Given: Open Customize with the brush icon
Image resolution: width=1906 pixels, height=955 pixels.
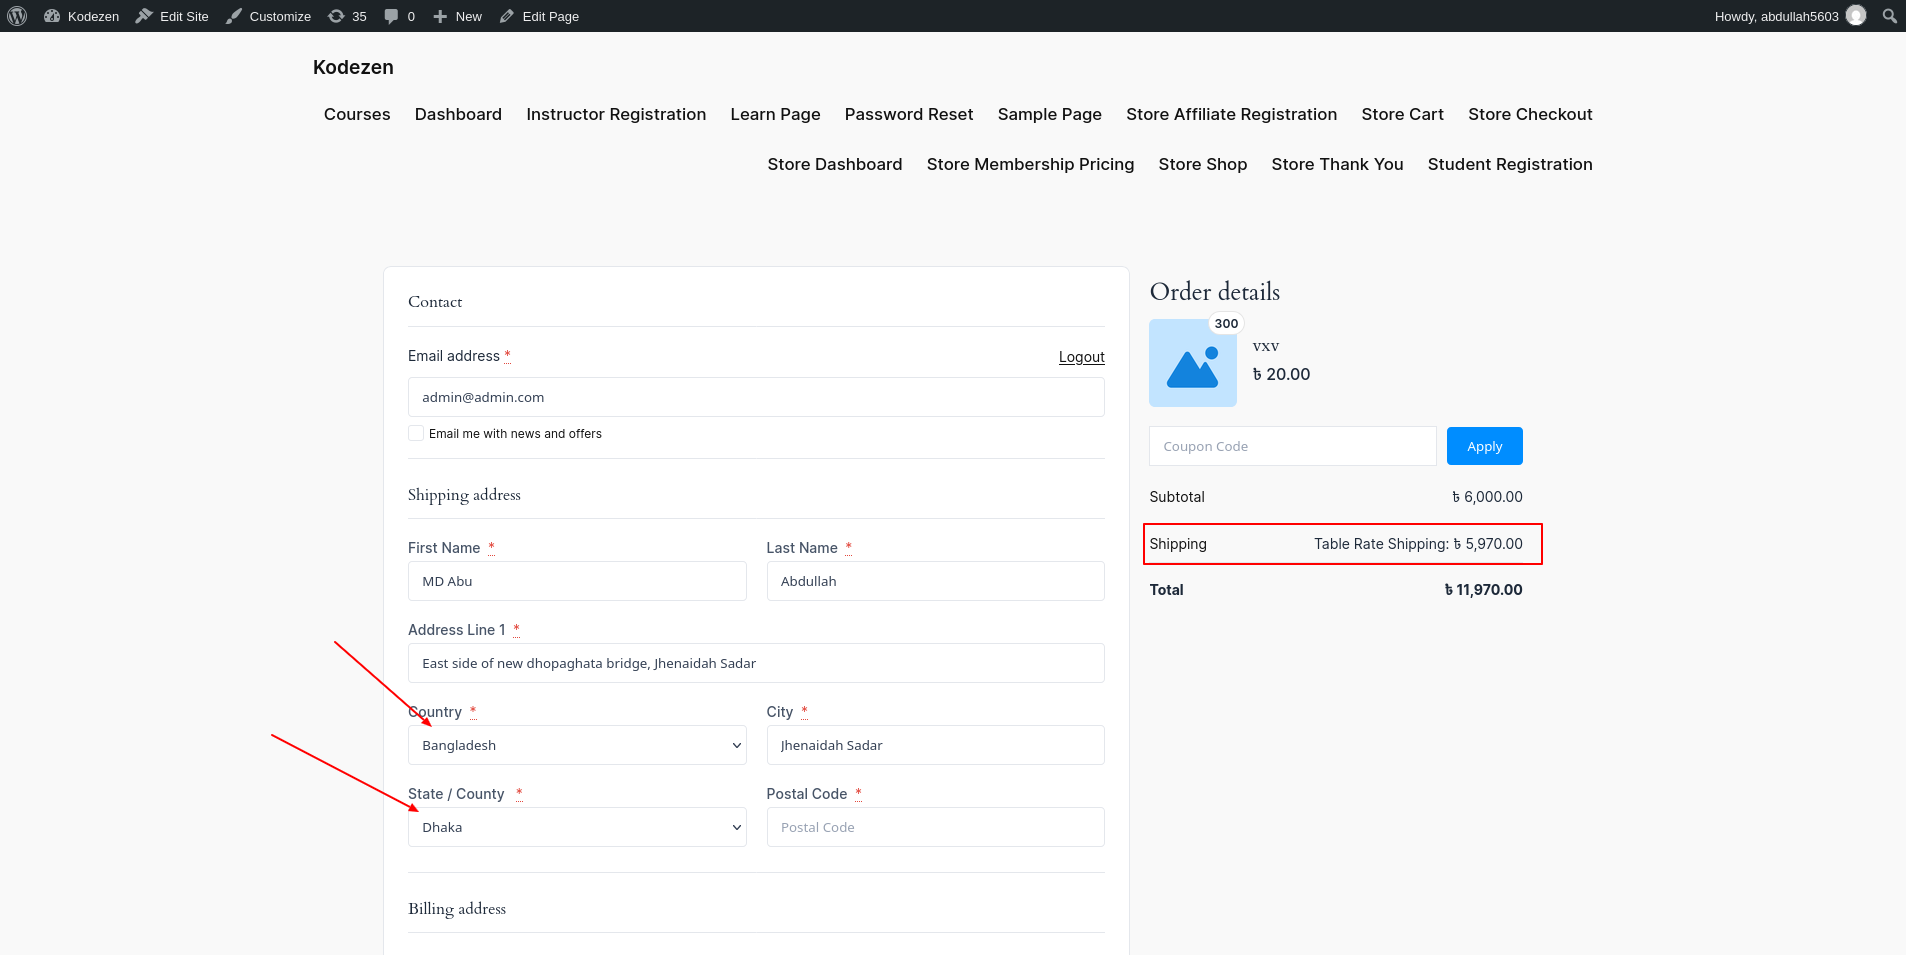Looking at the screenshot, I should tap(234, 16).
